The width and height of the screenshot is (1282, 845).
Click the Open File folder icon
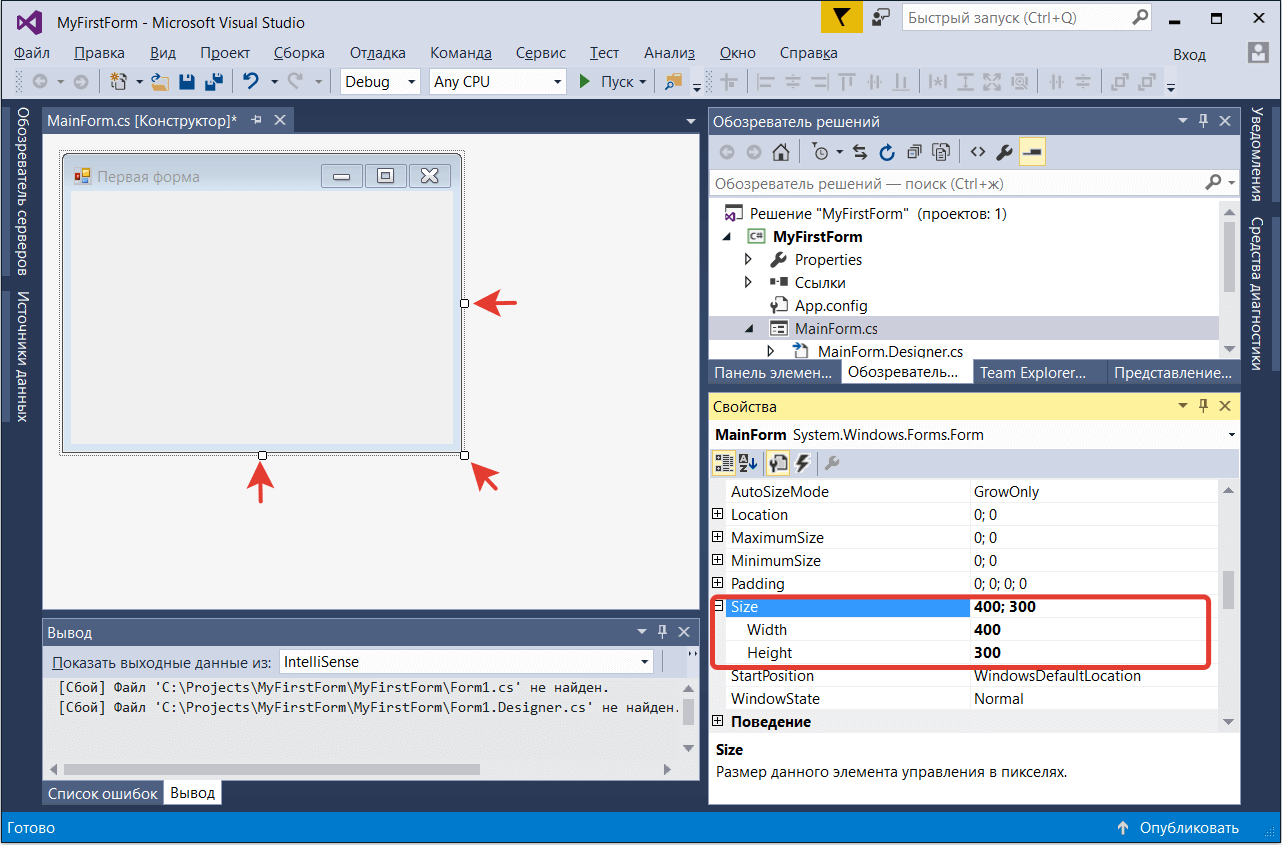(x=161, y=82)
